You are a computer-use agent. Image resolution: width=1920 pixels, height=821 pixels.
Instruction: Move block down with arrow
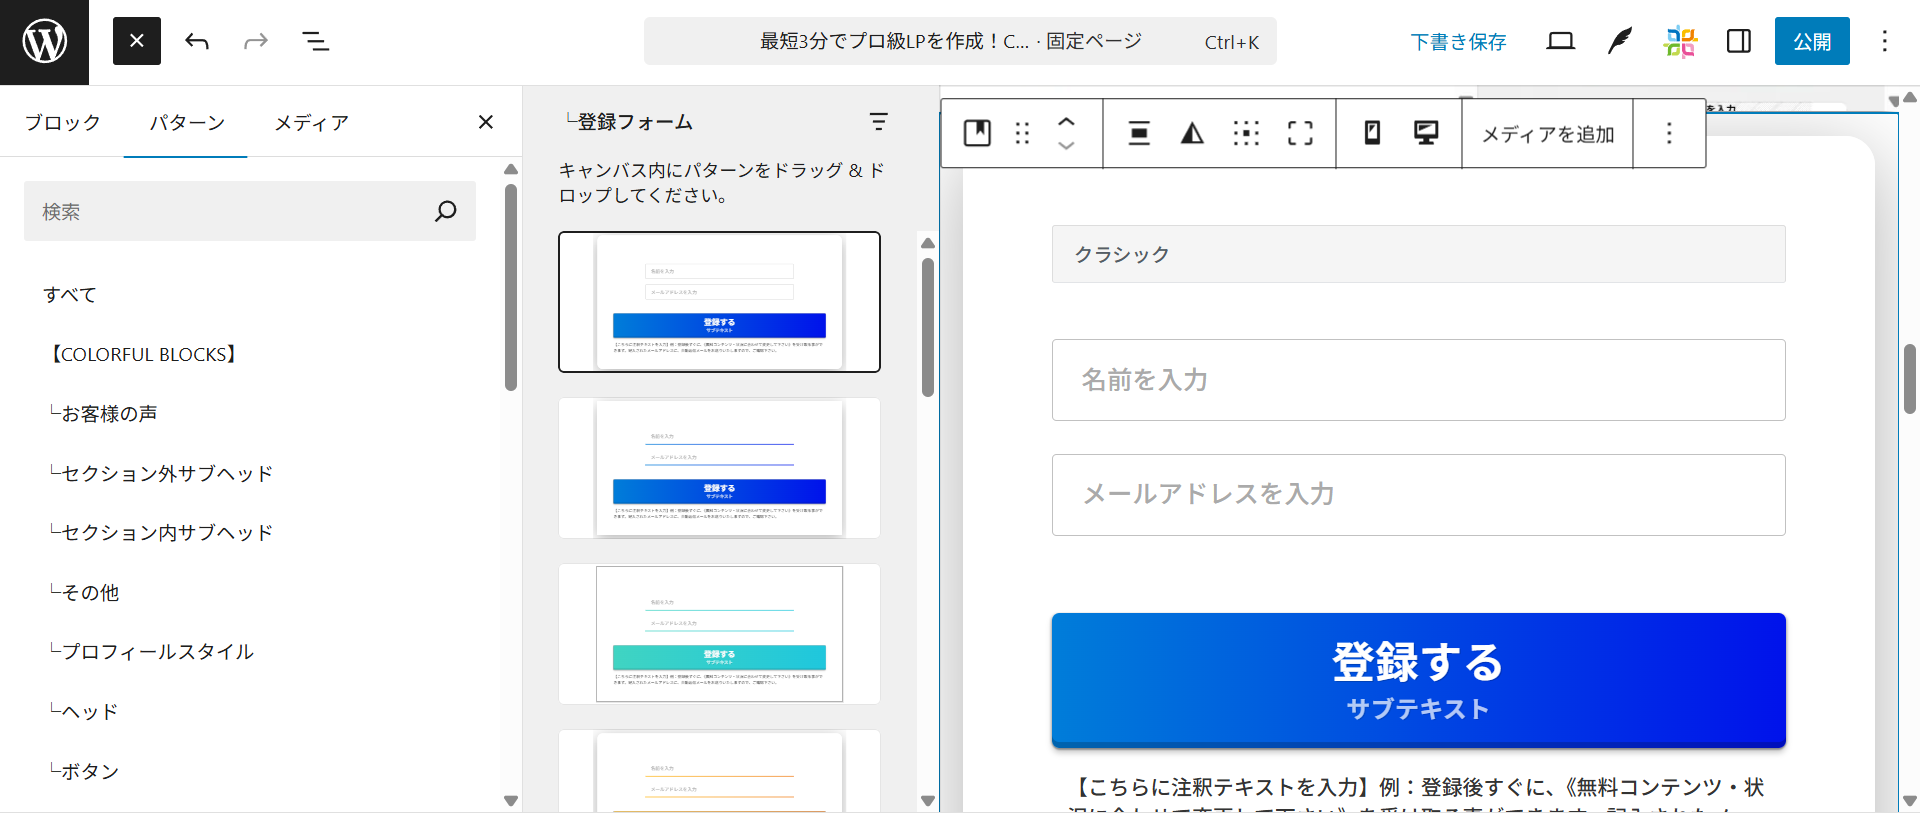coord(1066,146)
